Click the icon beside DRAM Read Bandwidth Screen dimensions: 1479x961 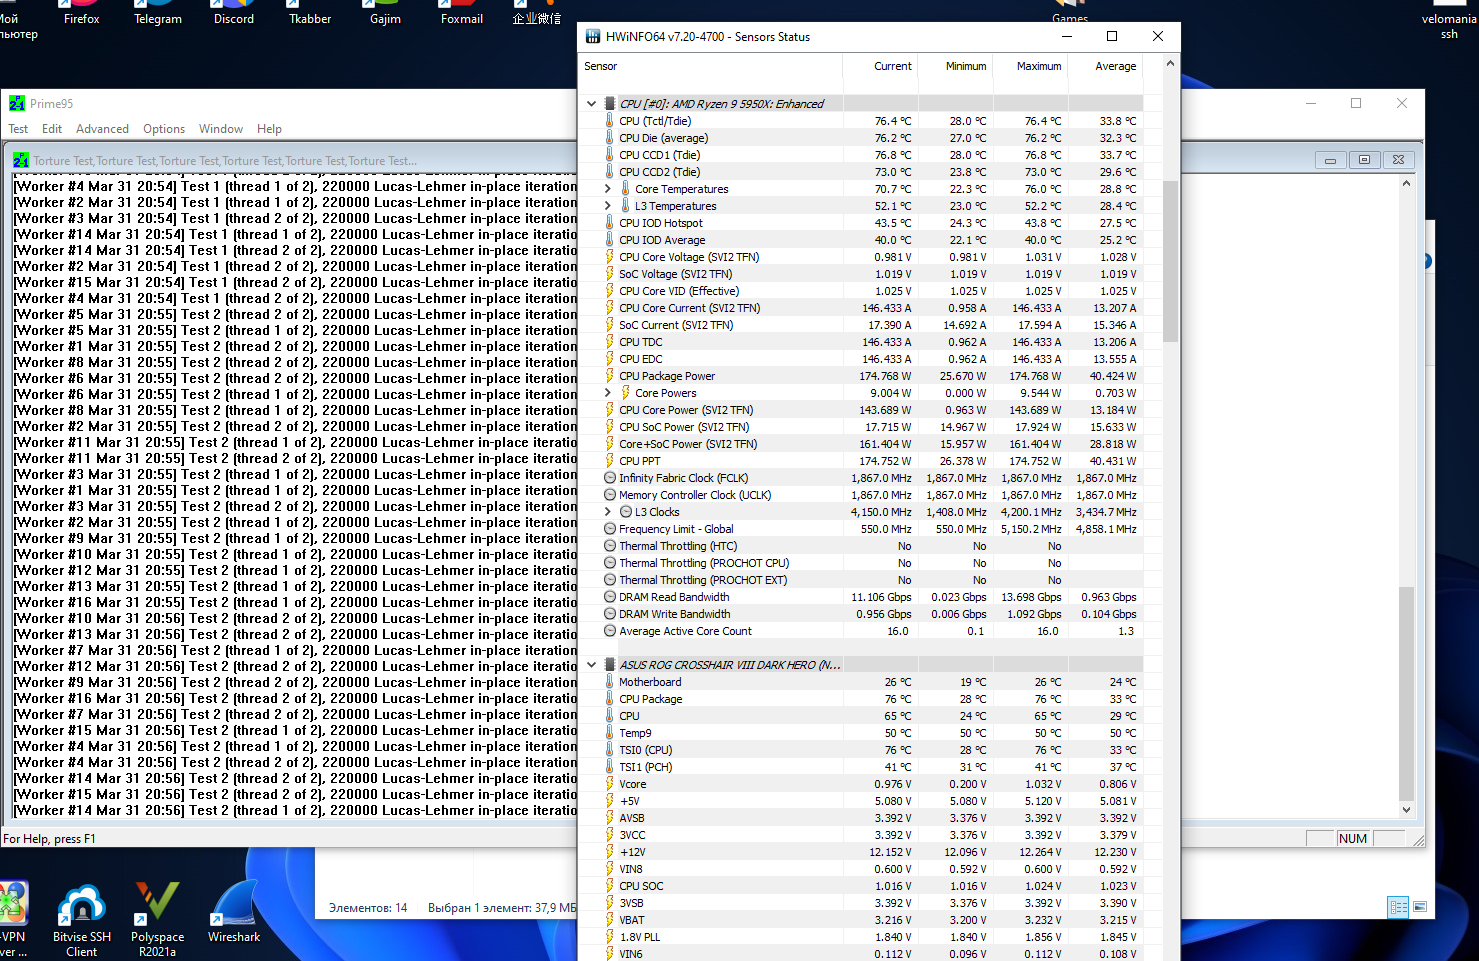pyautogui.click(x=610, y=597)
